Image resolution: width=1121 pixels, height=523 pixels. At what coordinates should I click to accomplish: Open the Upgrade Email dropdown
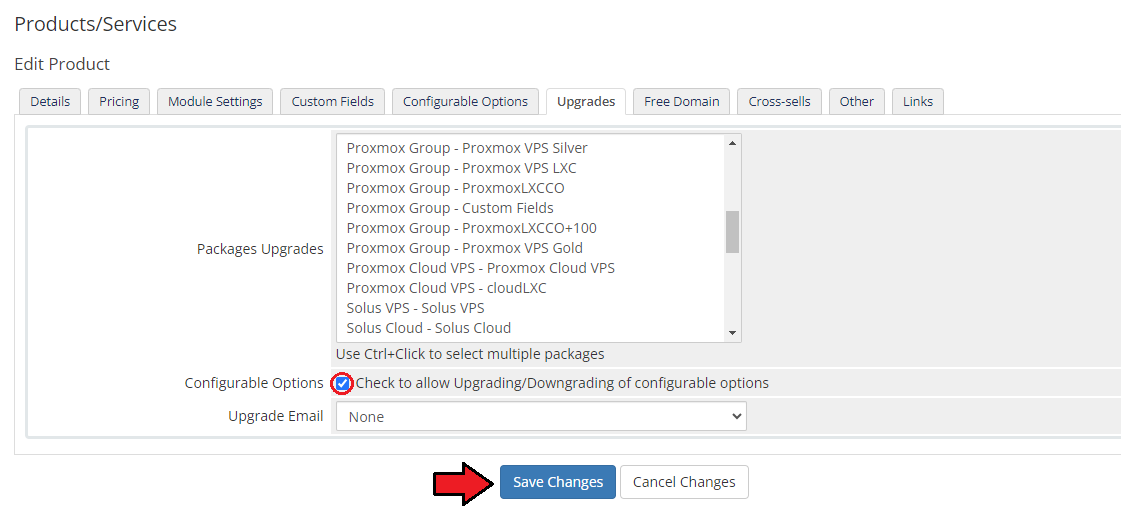coord(541,417)
